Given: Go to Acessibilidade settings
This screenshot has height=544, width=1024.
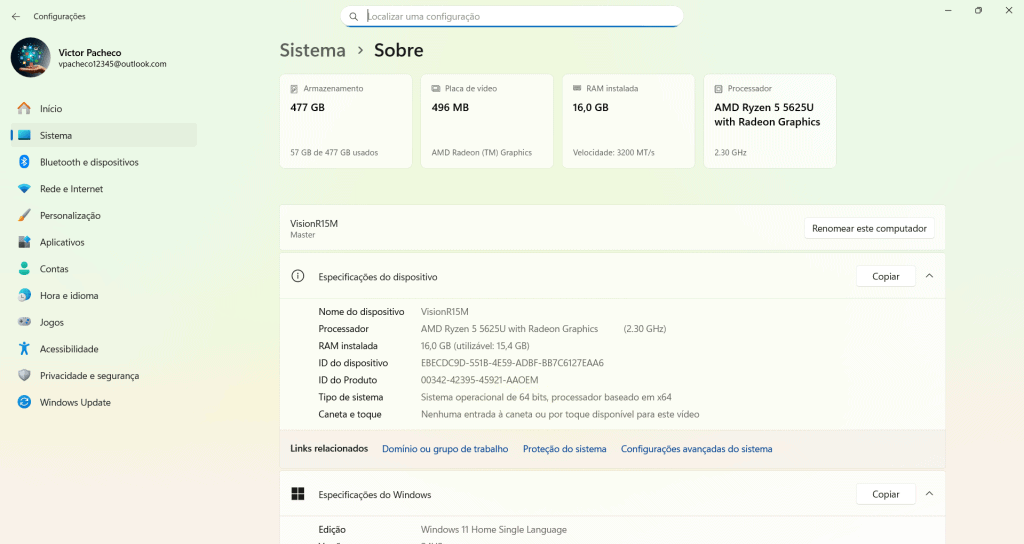Looking at the screenshot, I should 68,349.
